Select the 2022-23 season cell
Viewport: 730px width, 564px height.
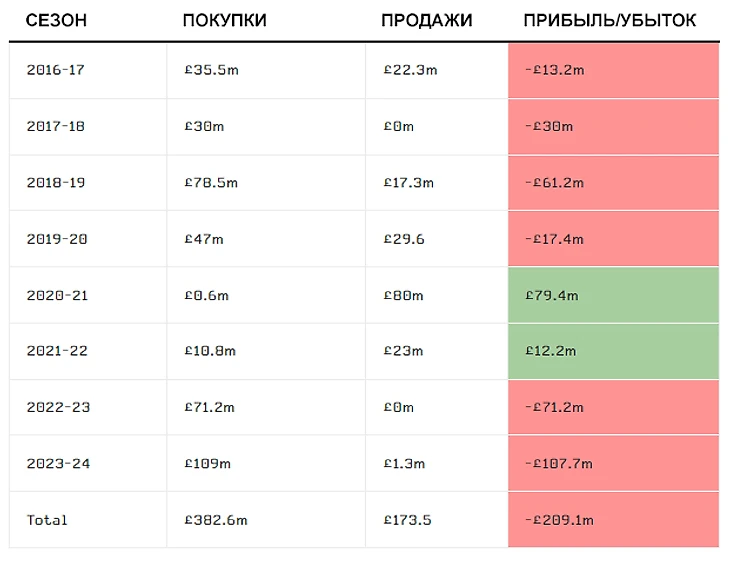55,407
